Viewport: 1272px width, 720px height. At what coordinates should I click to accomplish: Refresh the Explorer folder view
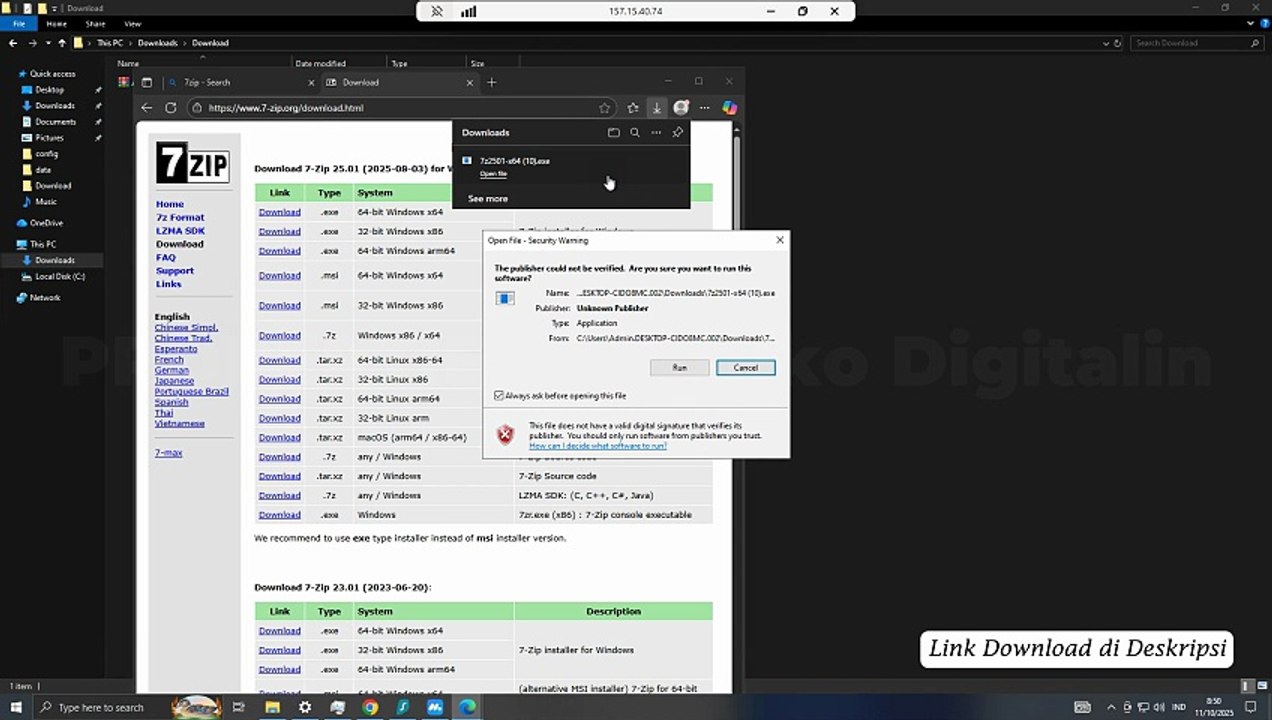point(1117,43)
